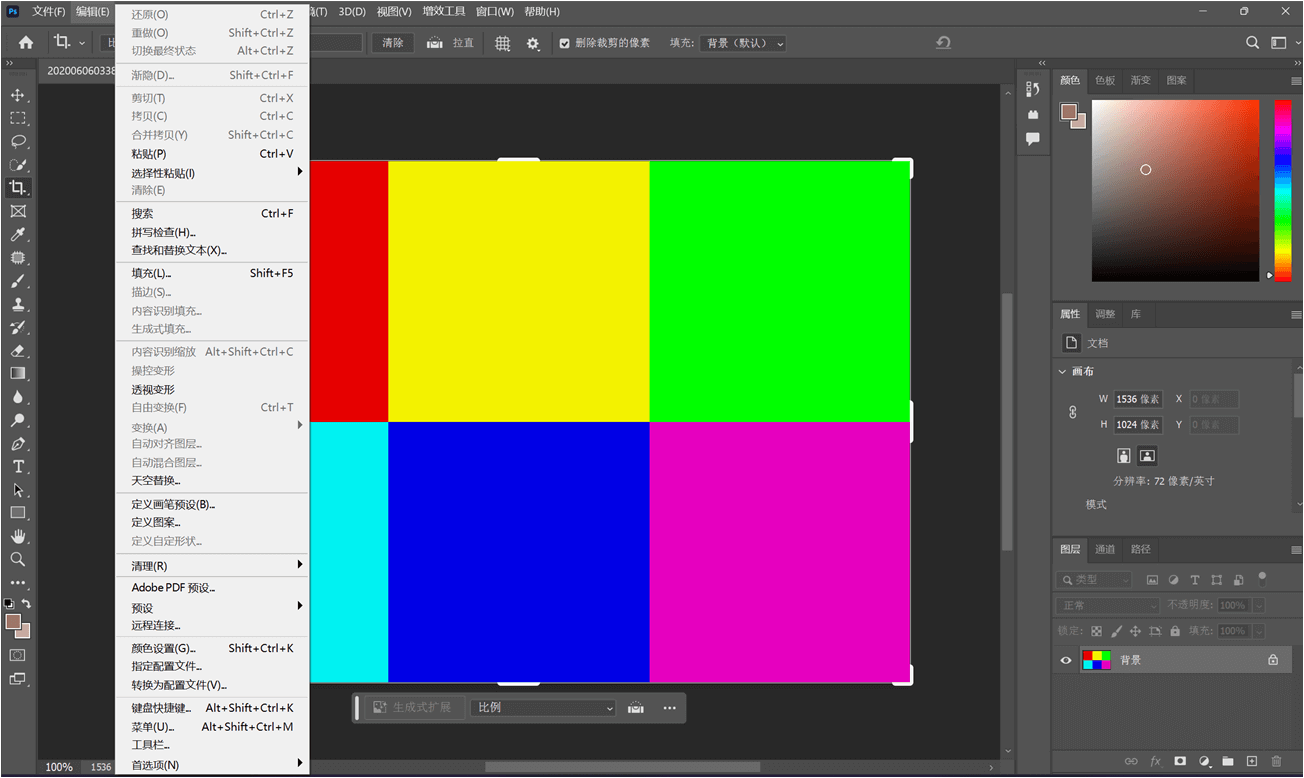Select the Horizontal Type tool

pyautogui.click(x=18, y=467)
